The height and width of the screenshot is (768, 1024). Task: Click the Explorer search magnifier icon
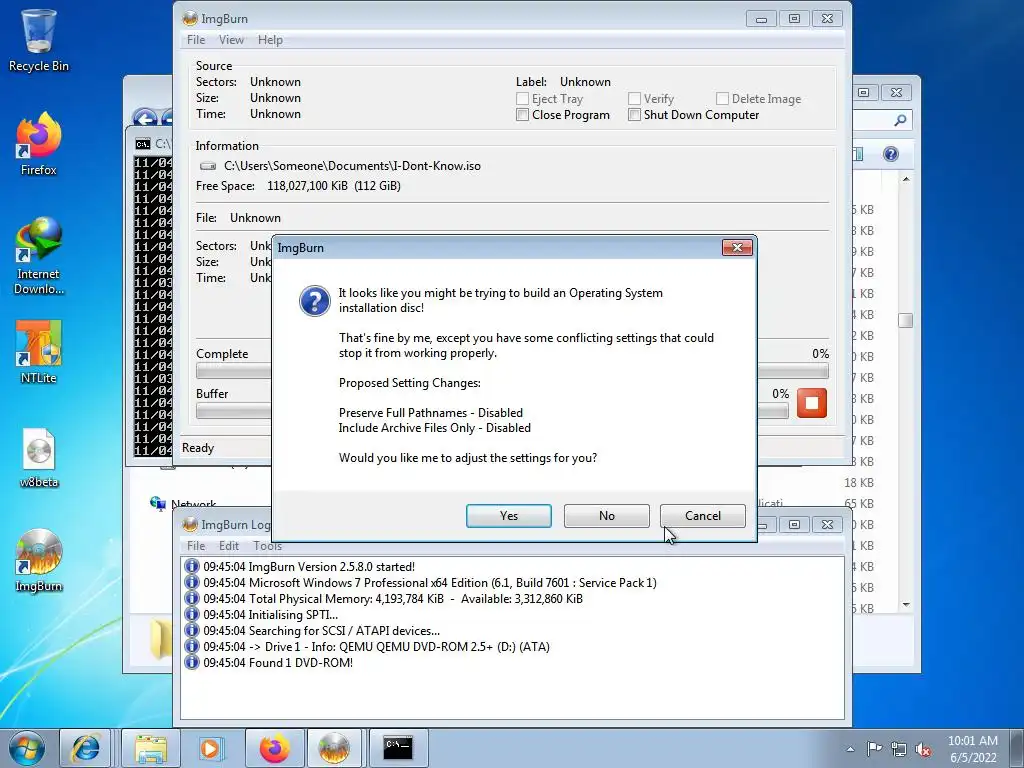pyautogui.click(x=901, y=120)
